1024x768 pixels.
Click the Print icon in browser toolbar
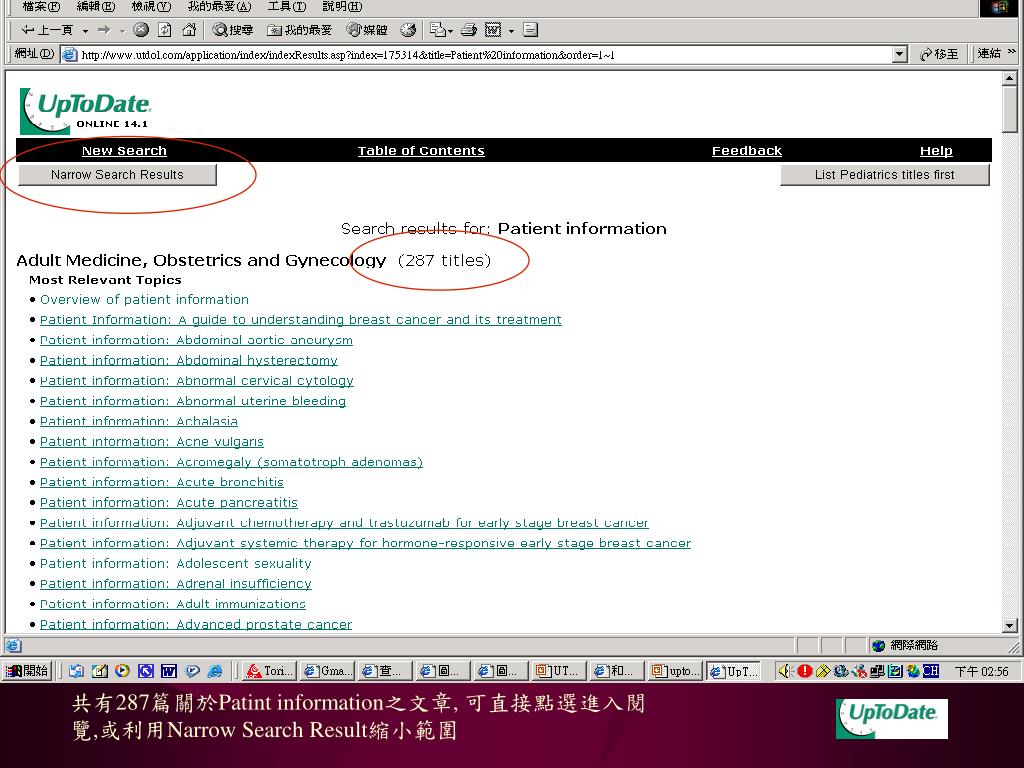coord(468,30)
